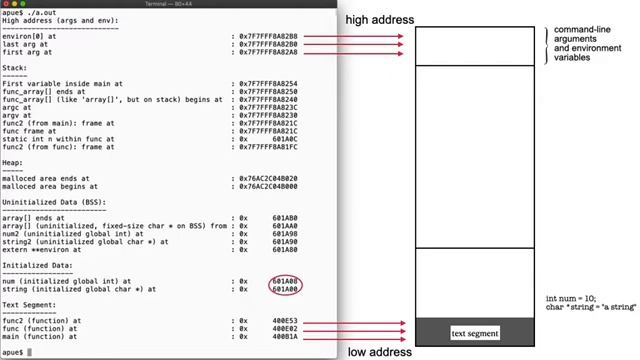The height and width of the screenshot is (360, 640).
Task: Select the 'main (function) at' label
Action: [40, 337]
